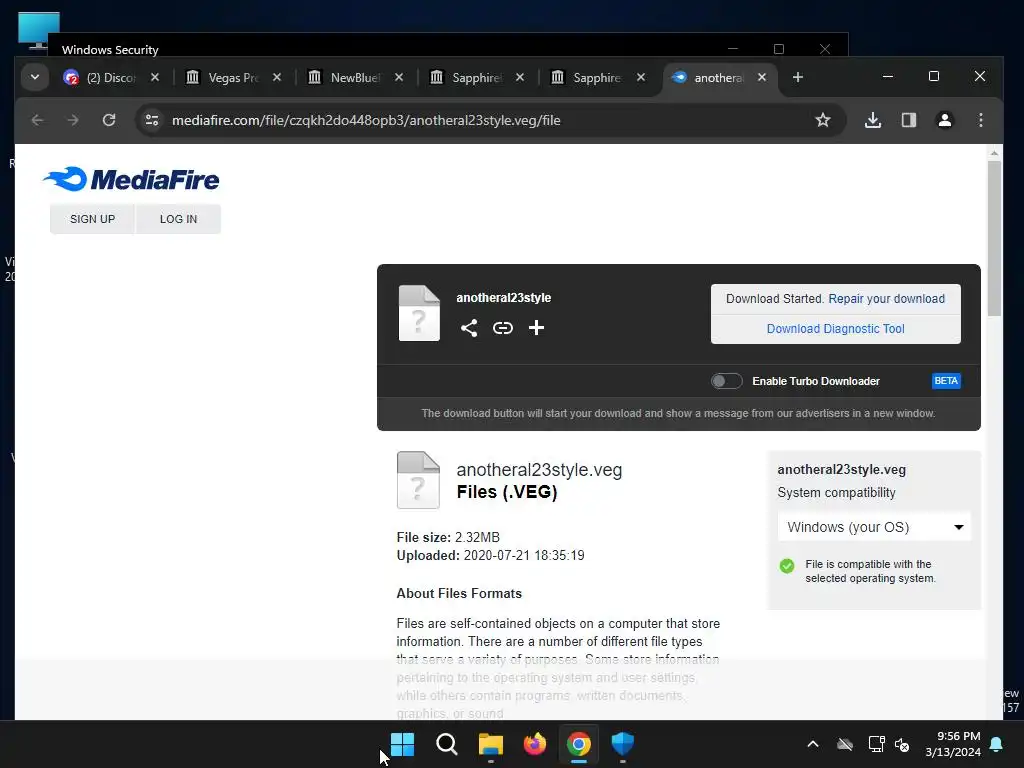
Task: Open Firefox from taskbar
Action: [534, 744]
